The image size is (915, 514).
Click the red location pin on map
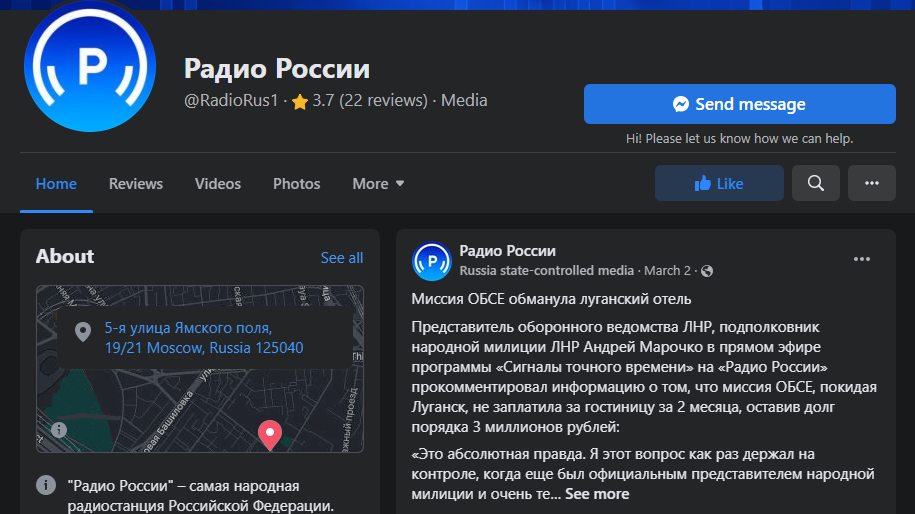[269, 434]
